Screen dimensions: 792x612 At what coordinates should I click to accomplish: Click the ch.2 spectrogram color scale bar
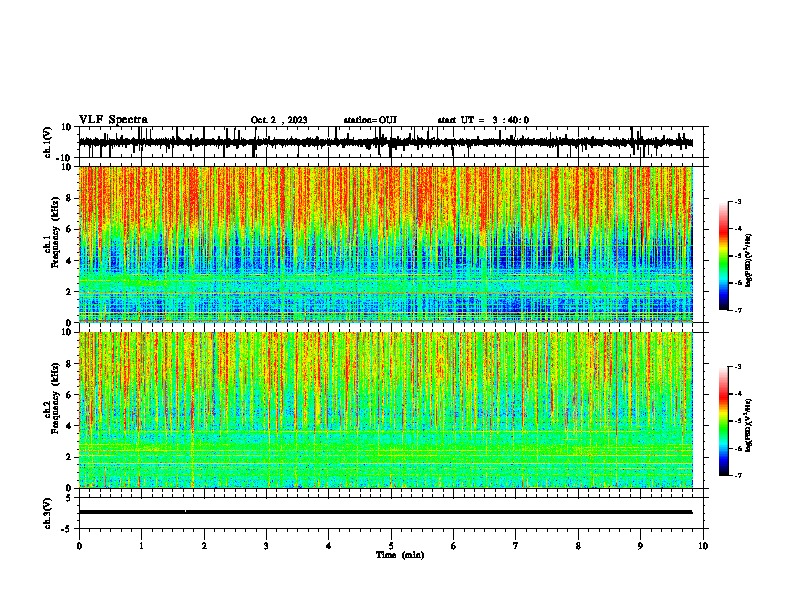[724, 421]
